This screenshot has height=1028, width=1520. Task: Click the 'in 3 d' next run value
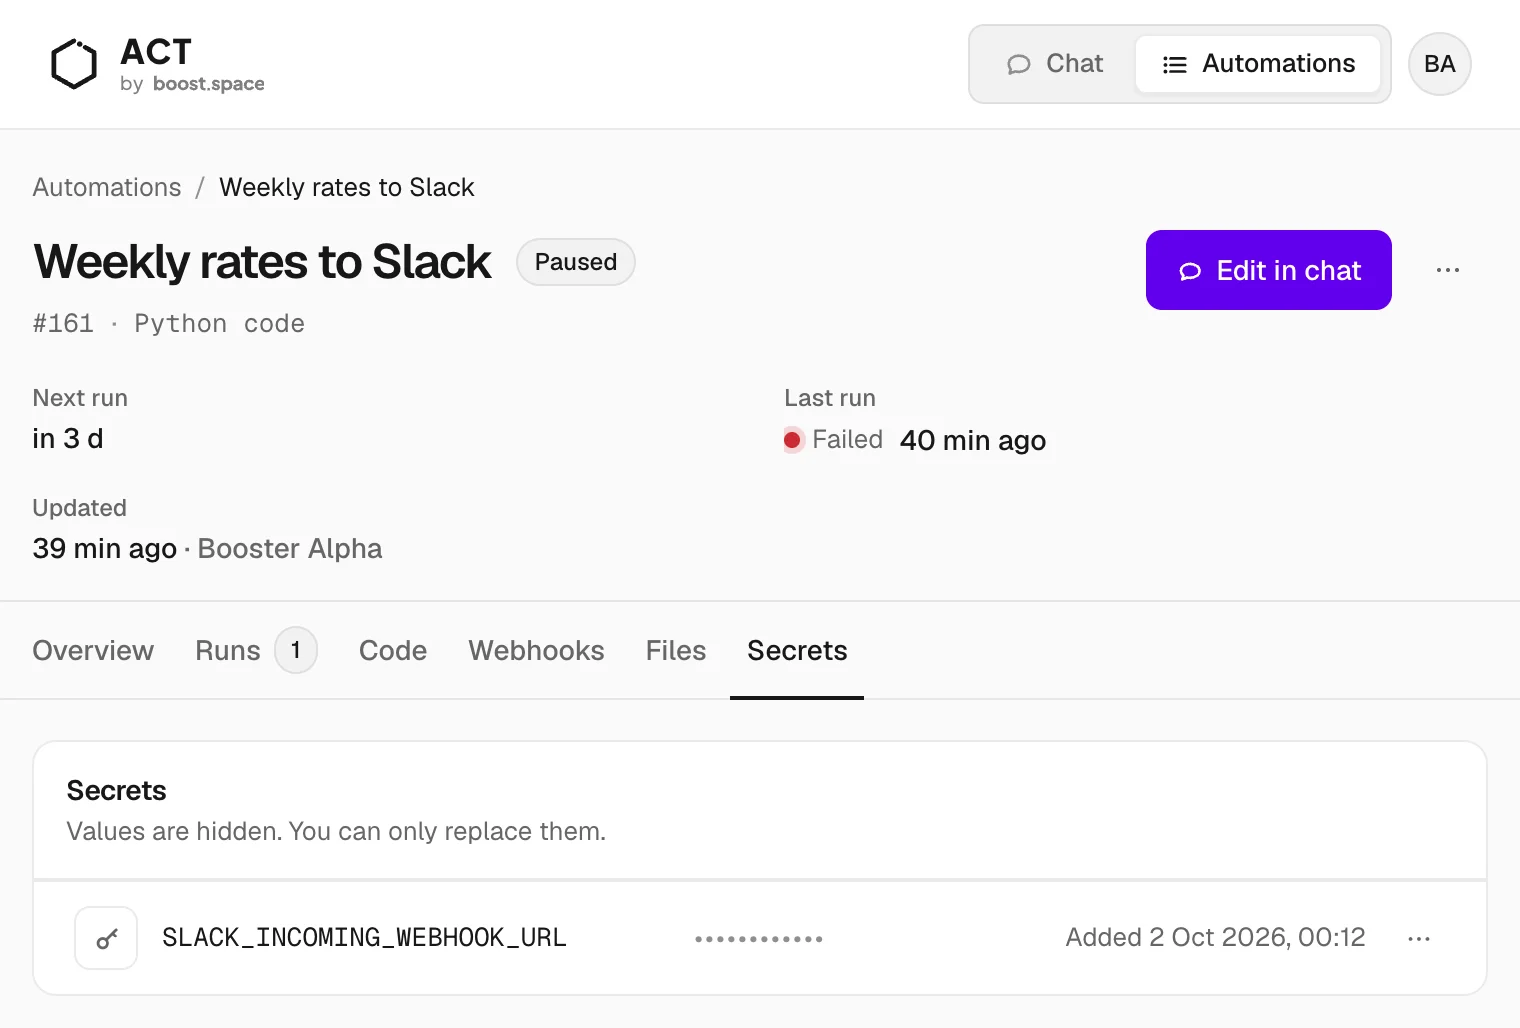[68, 438]
